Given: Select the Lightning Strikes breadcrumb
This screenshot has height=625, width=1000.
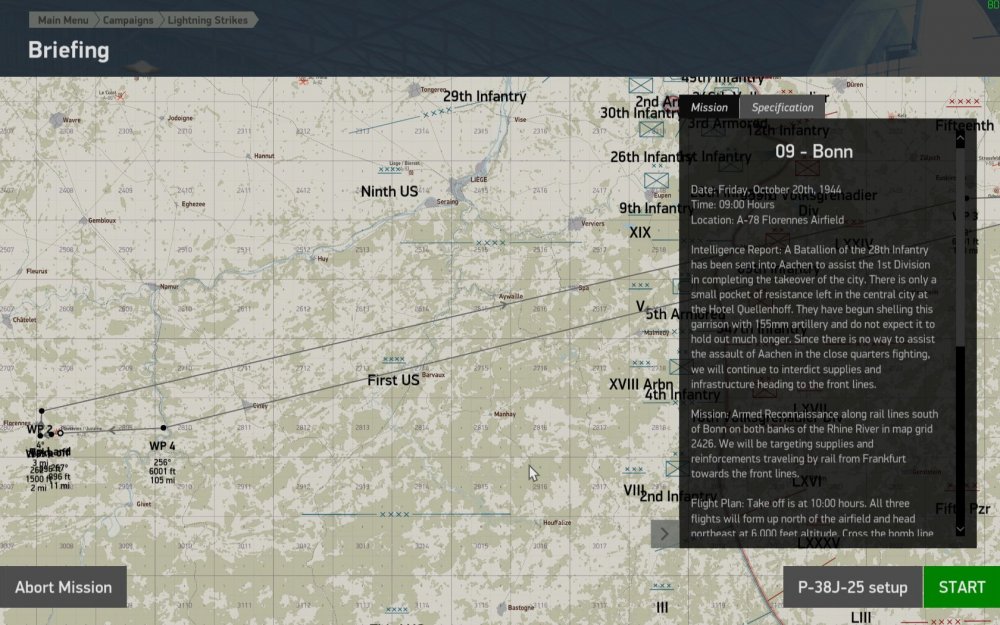Looking at the screenshot, I should (x=208, y=20).
